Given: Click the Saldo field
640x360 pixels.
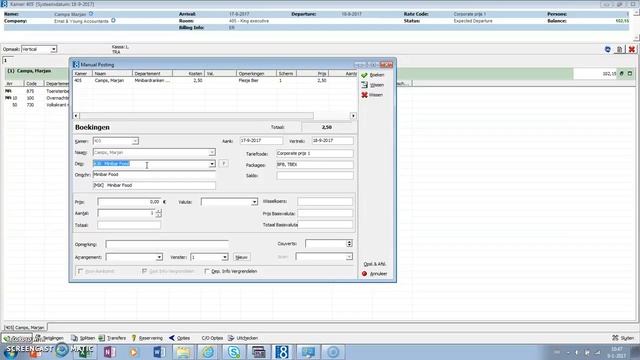Looking at the screenshot, I should tap(315, 176).
